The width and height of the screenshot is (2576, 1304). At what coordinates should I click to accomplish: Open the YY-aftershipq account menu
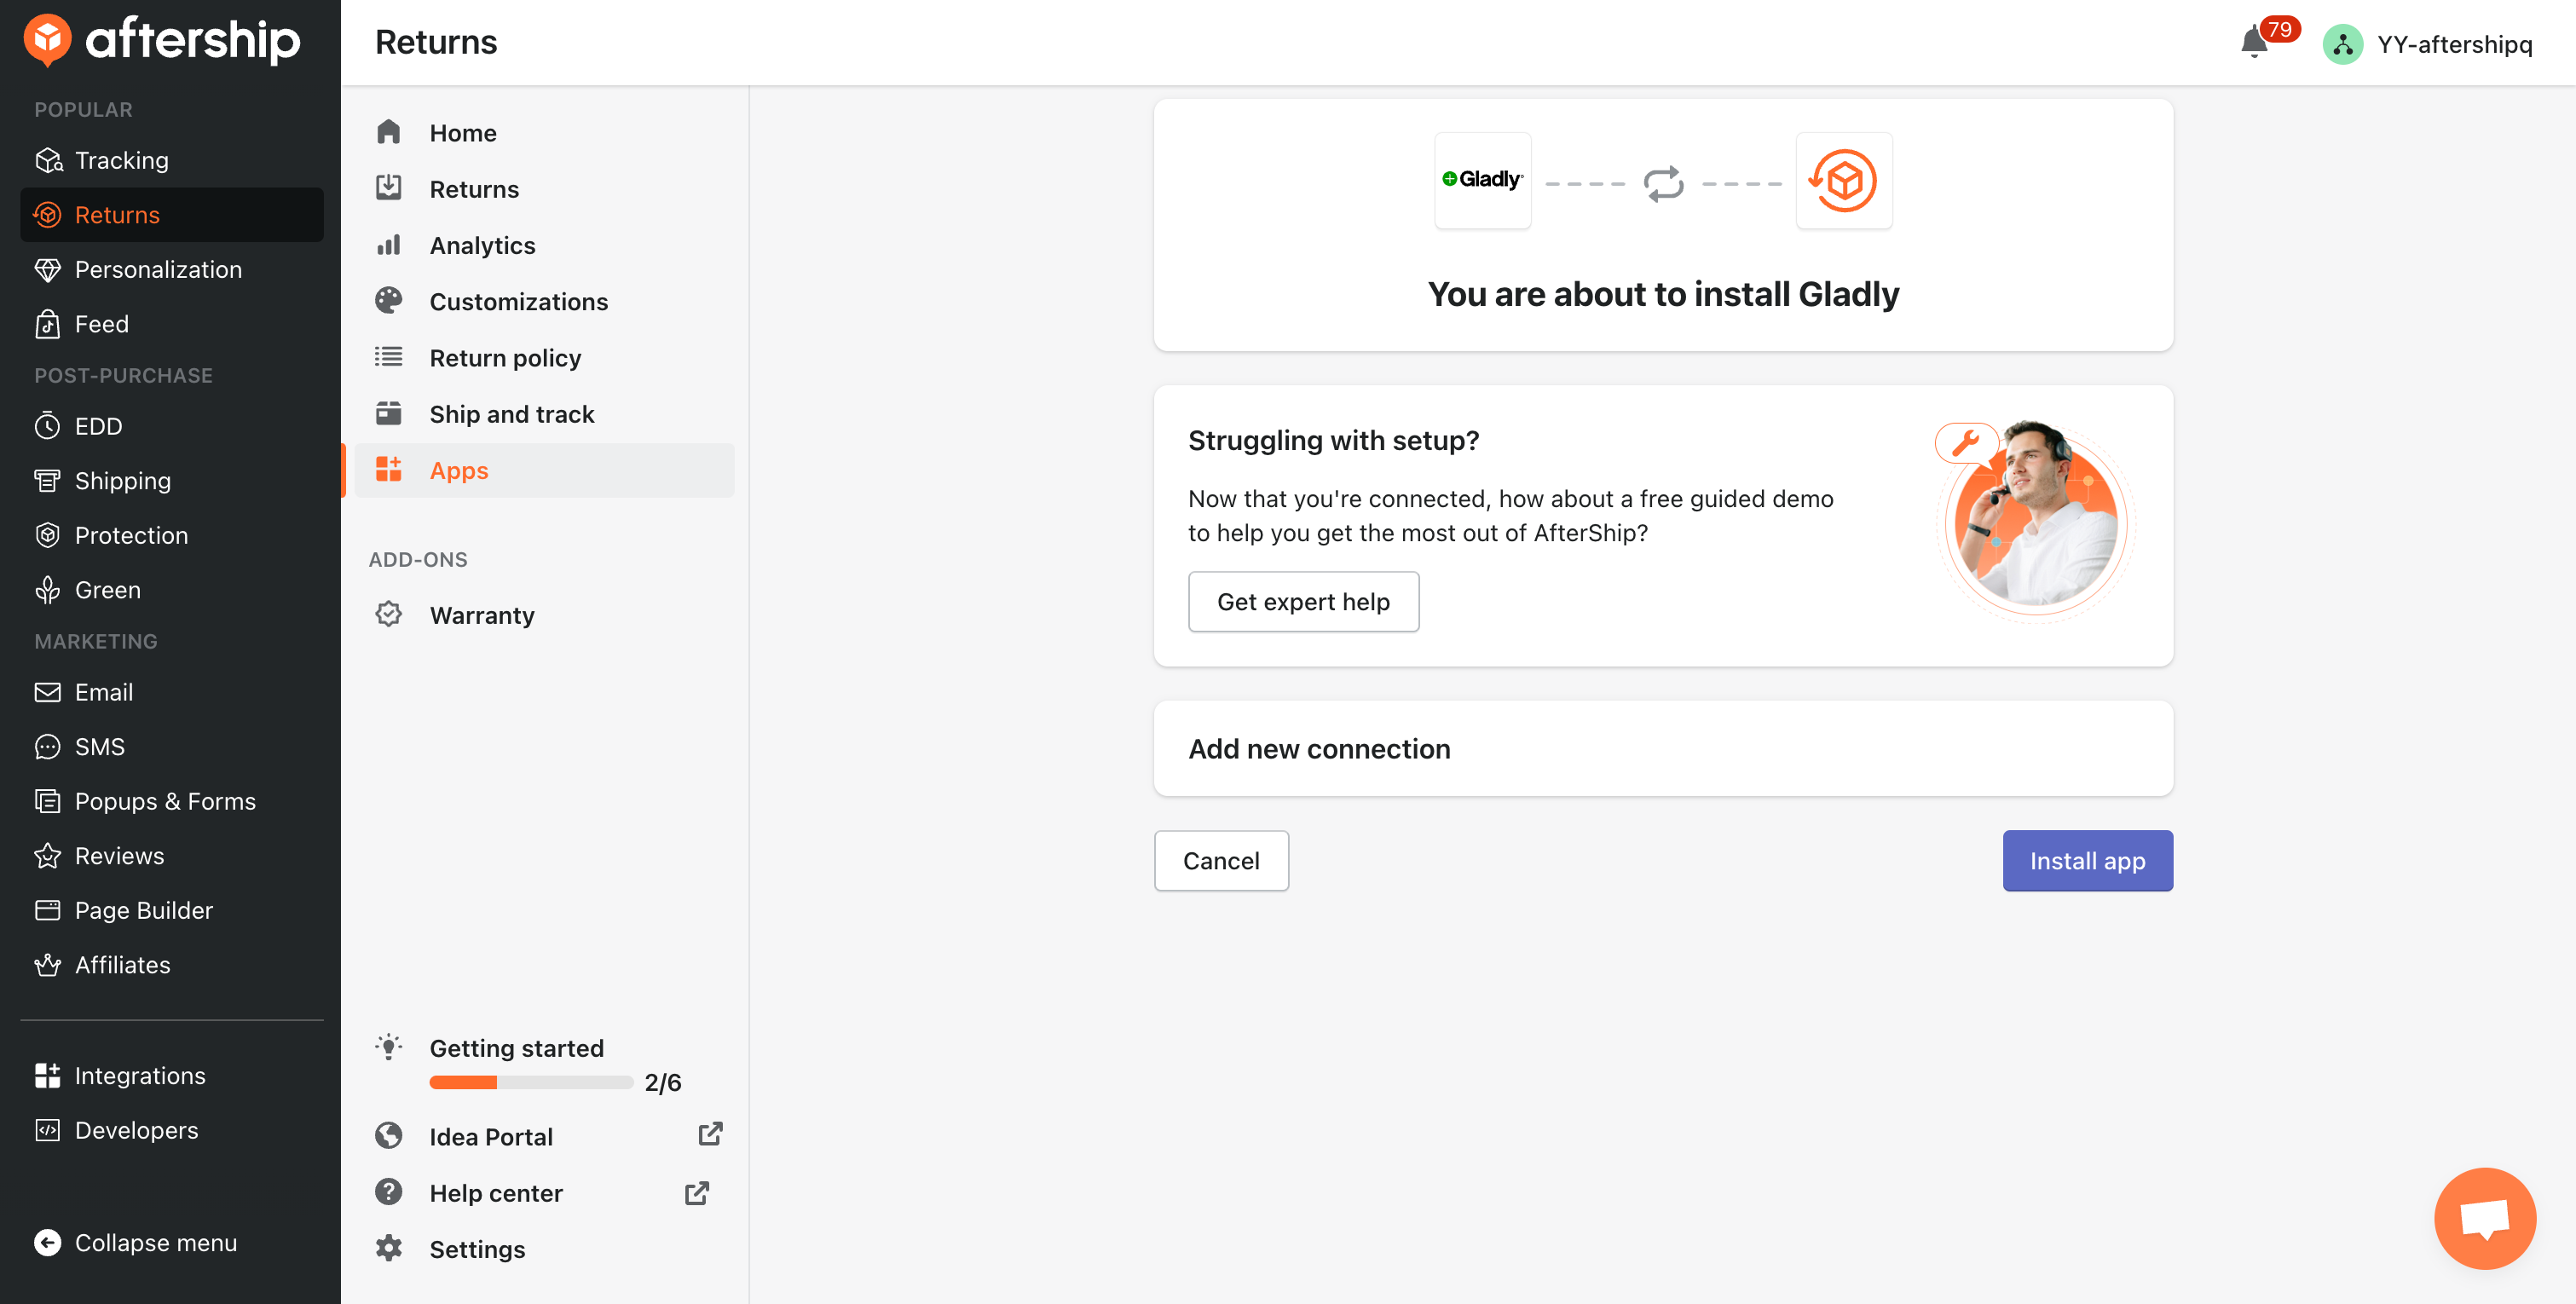(2430, 44)
